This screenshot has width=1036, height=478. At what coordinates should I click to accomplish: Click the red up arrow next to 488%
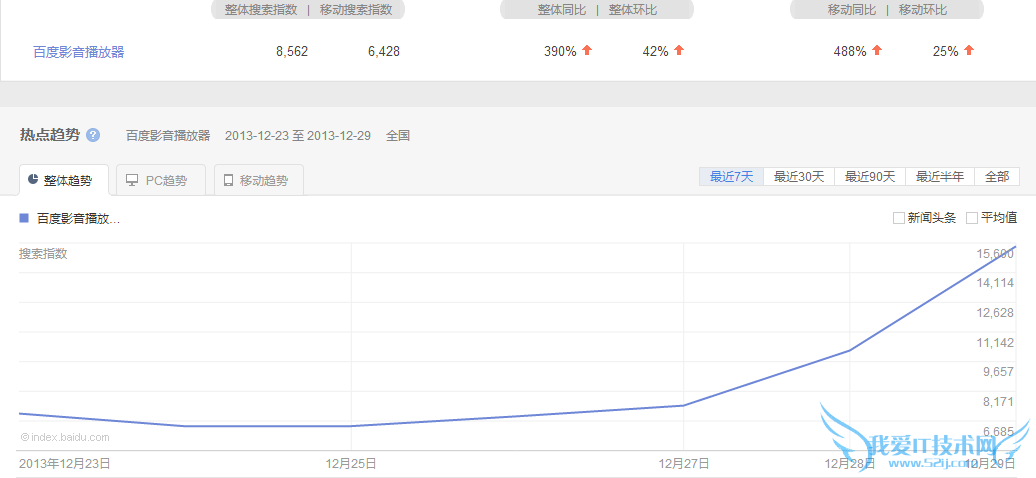(x=877, y=50)
